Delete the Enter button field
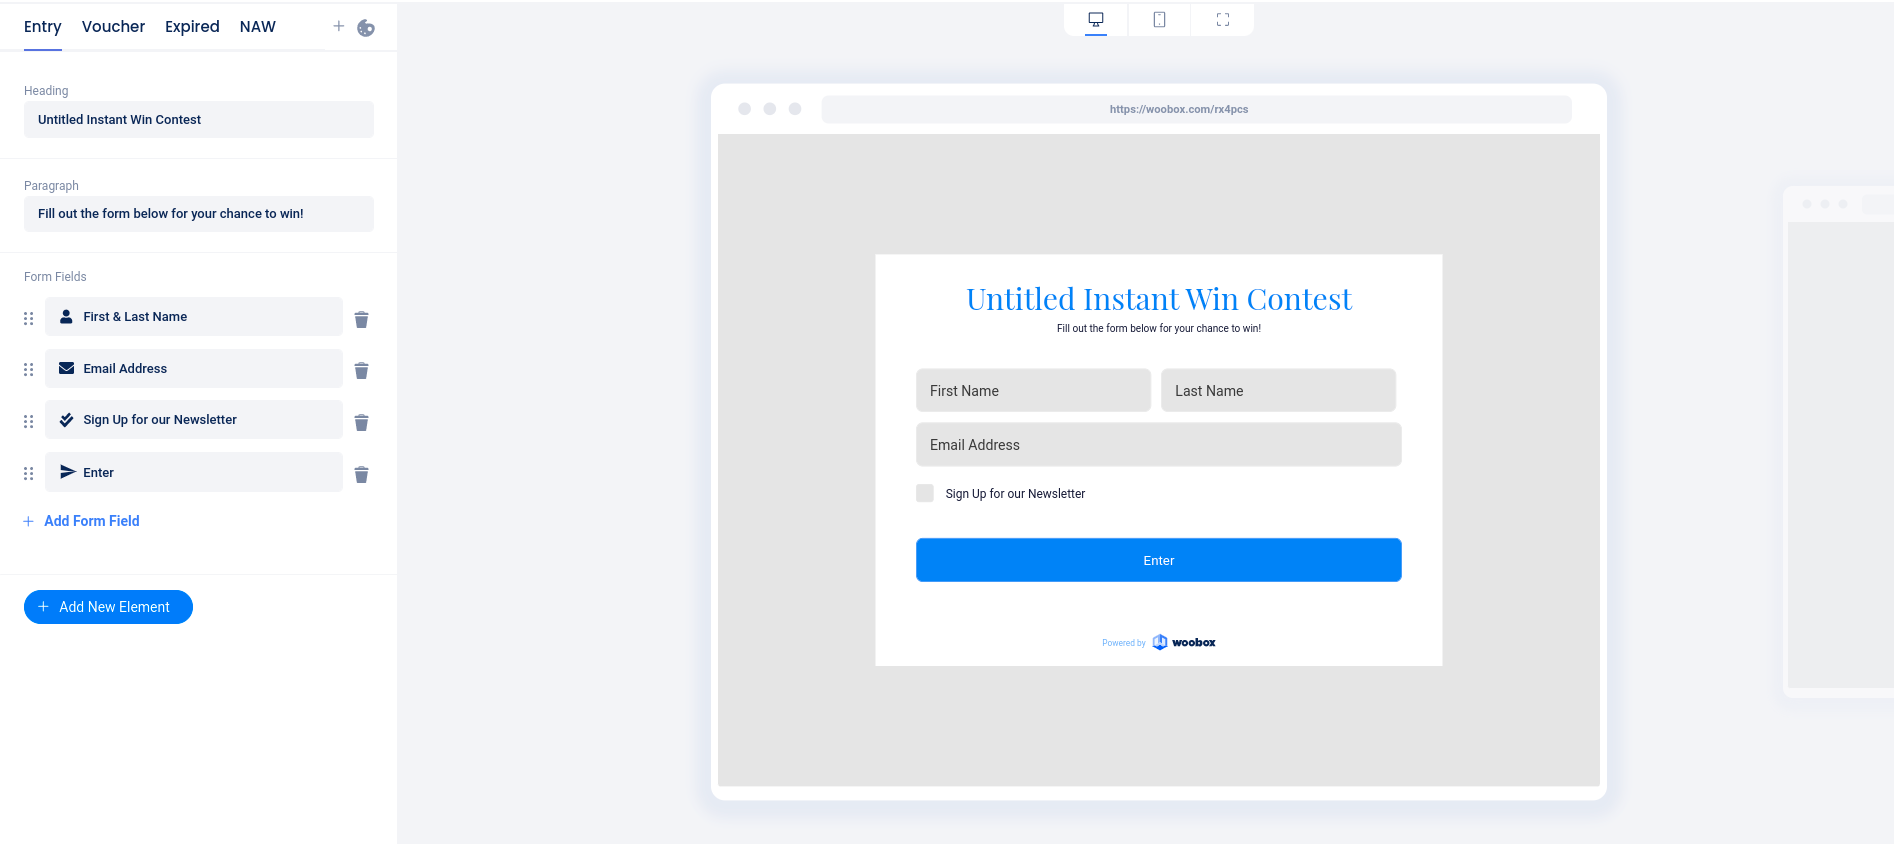 click(x=361, y=475)
